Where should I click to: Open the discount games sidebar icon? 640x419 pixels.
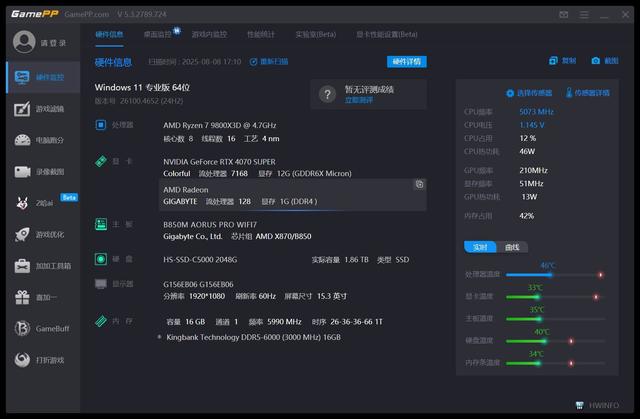(22, 360)
